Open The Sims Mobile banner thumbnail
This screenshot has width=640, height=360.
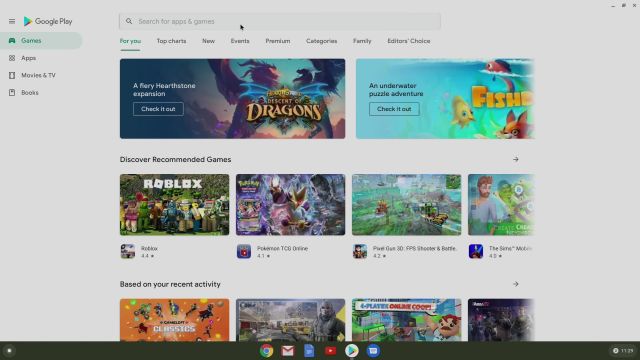501,204
